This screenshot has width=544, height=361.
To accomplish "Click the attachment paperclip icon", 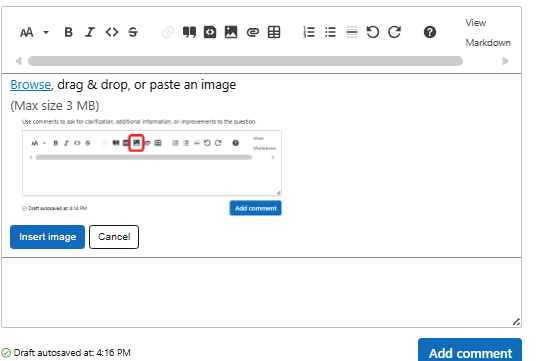I will pos(253,33).
